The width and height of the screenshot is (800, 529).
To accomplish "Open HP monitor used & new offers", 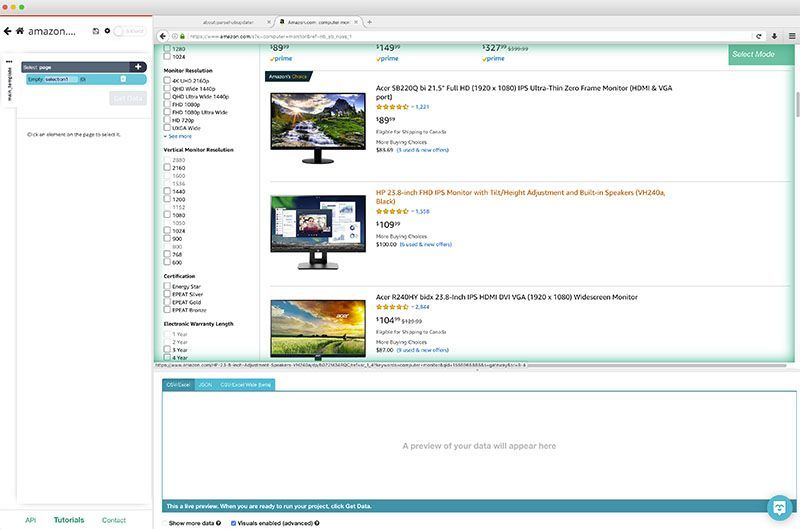I will [426, 244].
